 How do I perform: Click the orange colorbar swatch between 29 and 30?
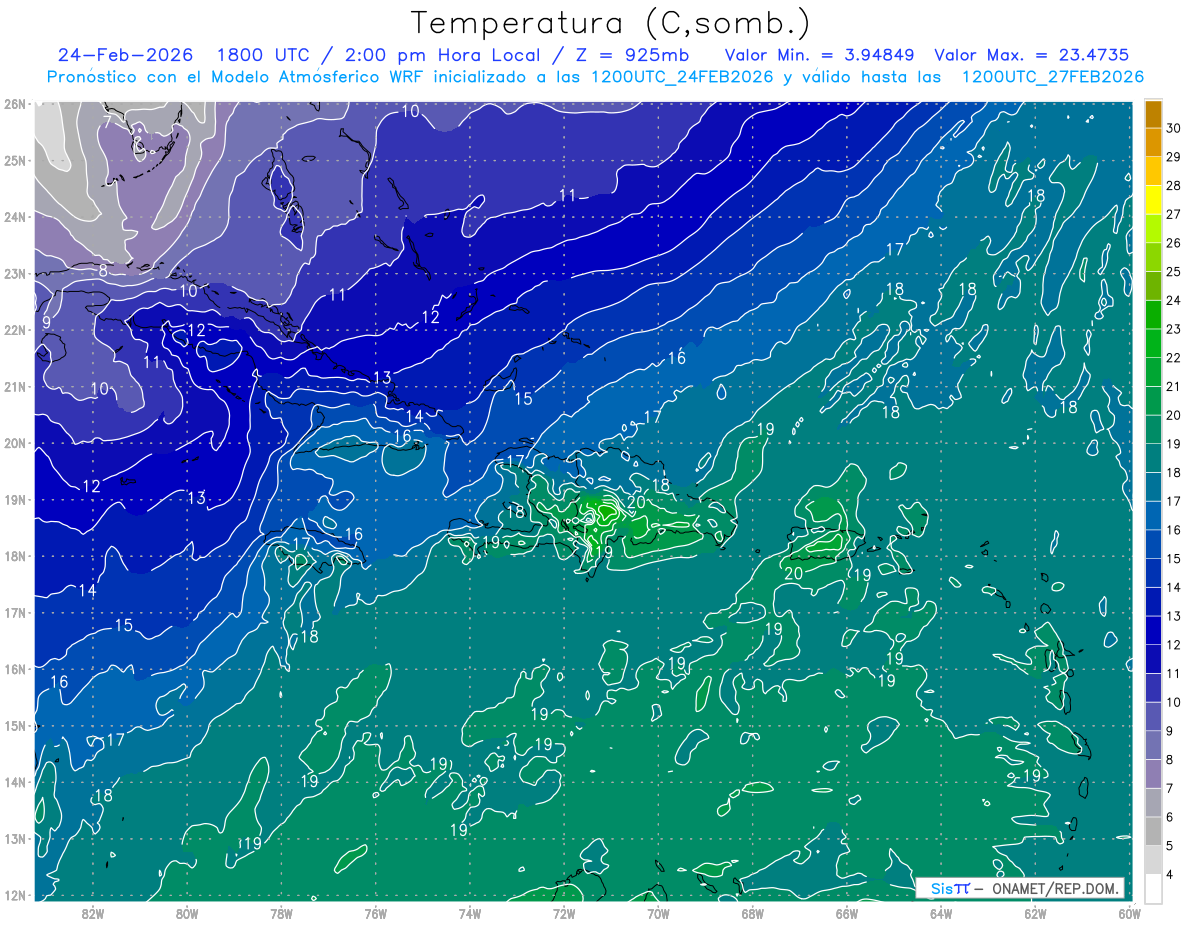(1153, 142)
